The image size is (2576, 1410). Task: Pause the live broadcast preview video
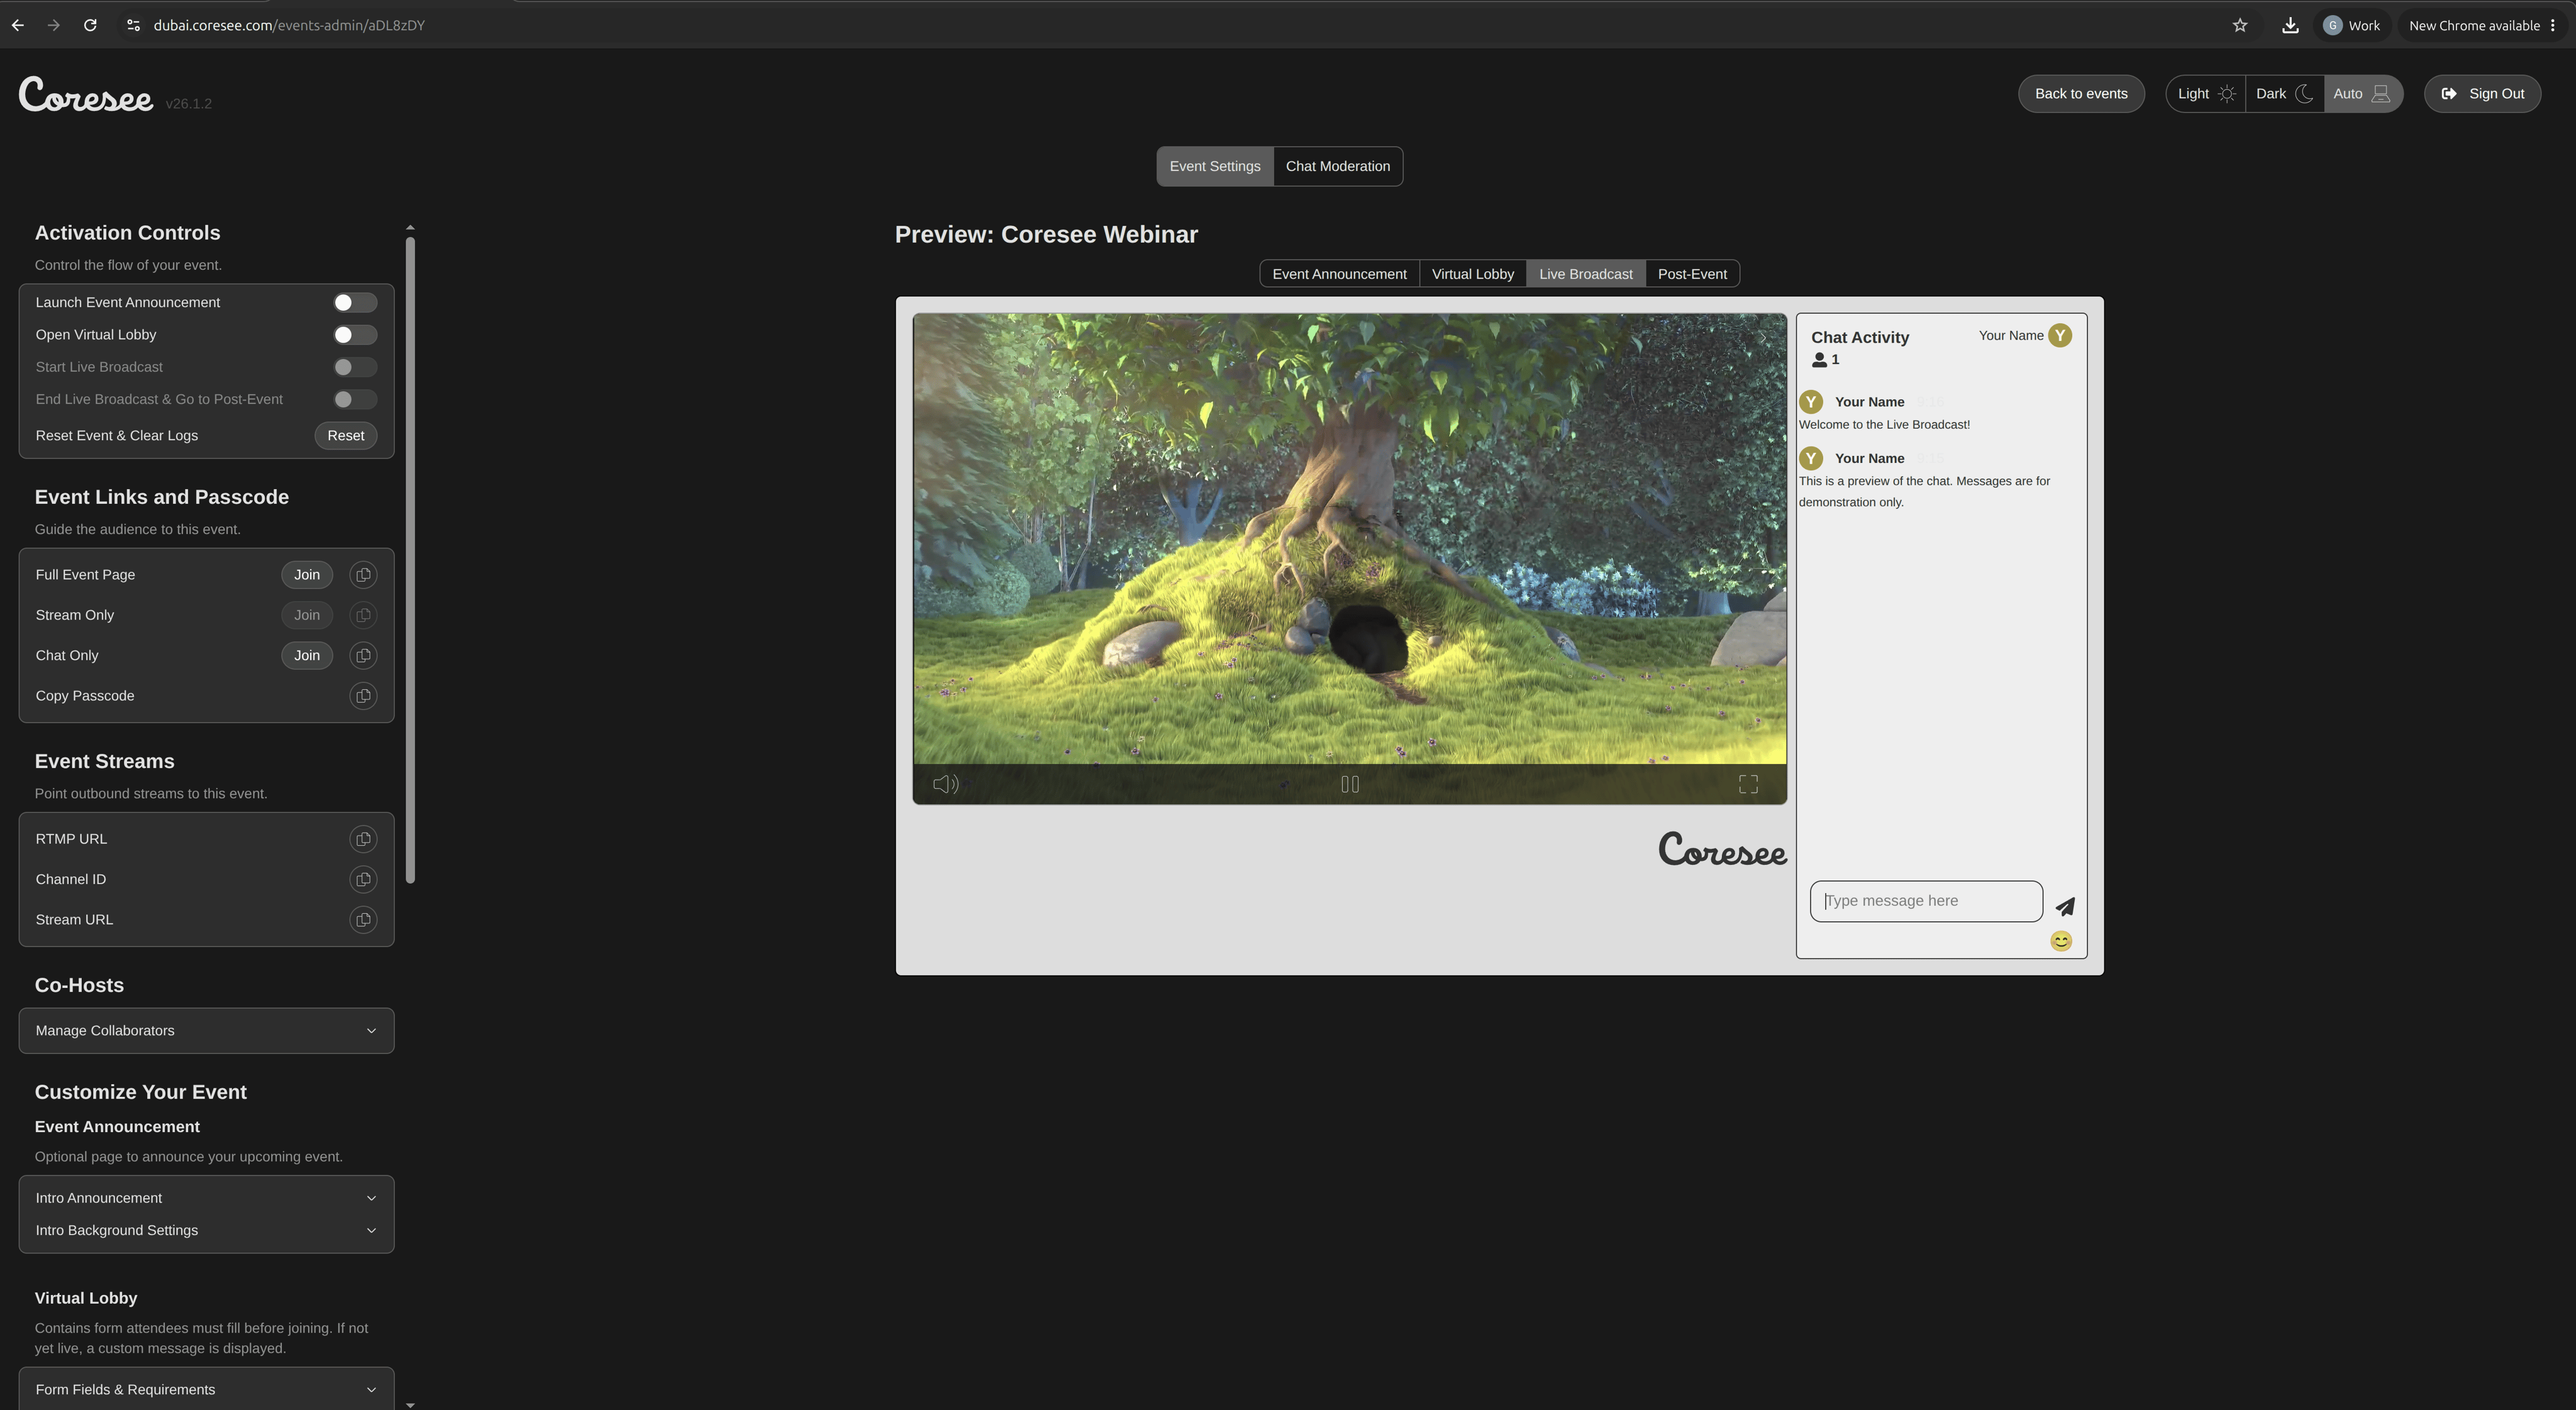point(1349,784)
